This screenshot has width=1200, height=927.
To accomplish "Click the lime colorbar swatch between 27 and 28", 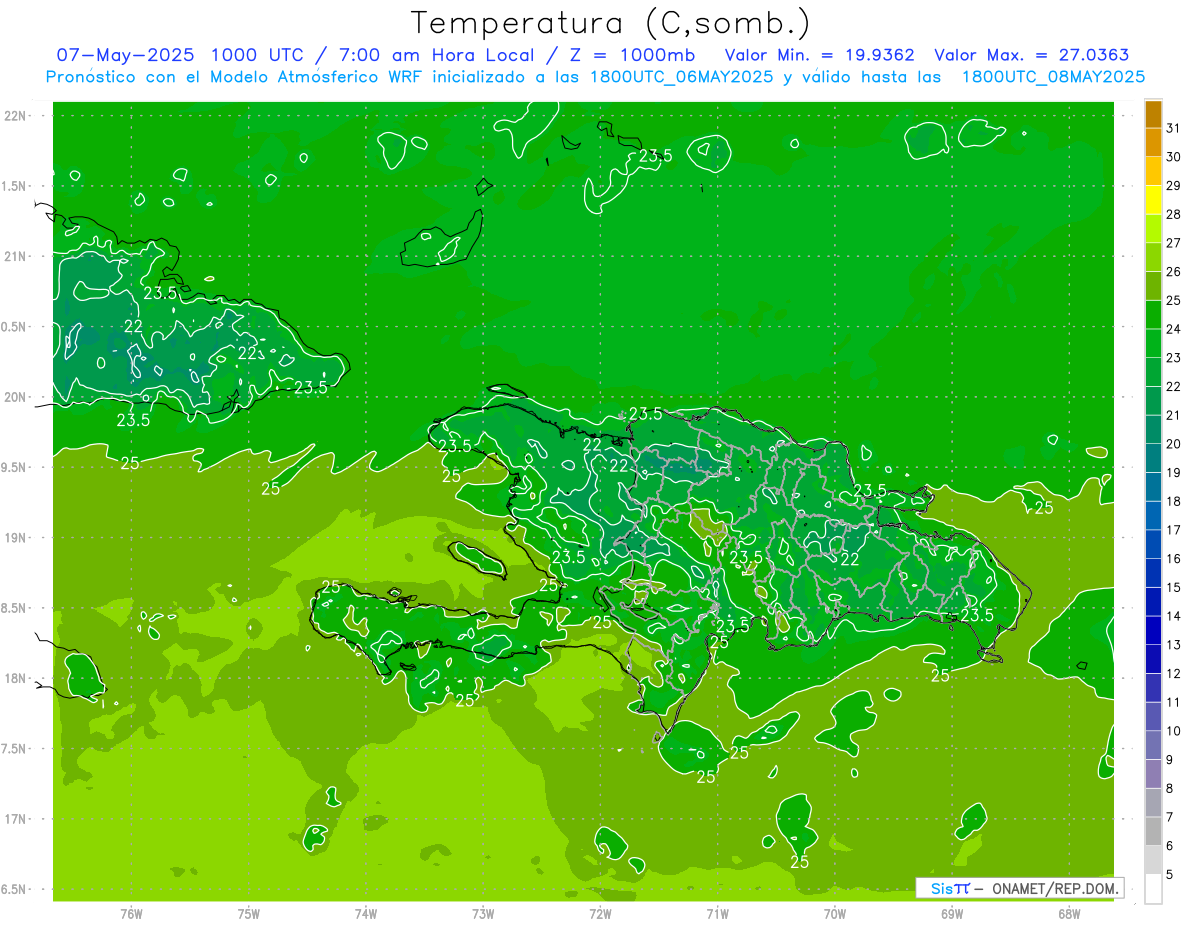I will coord(1153,229).
